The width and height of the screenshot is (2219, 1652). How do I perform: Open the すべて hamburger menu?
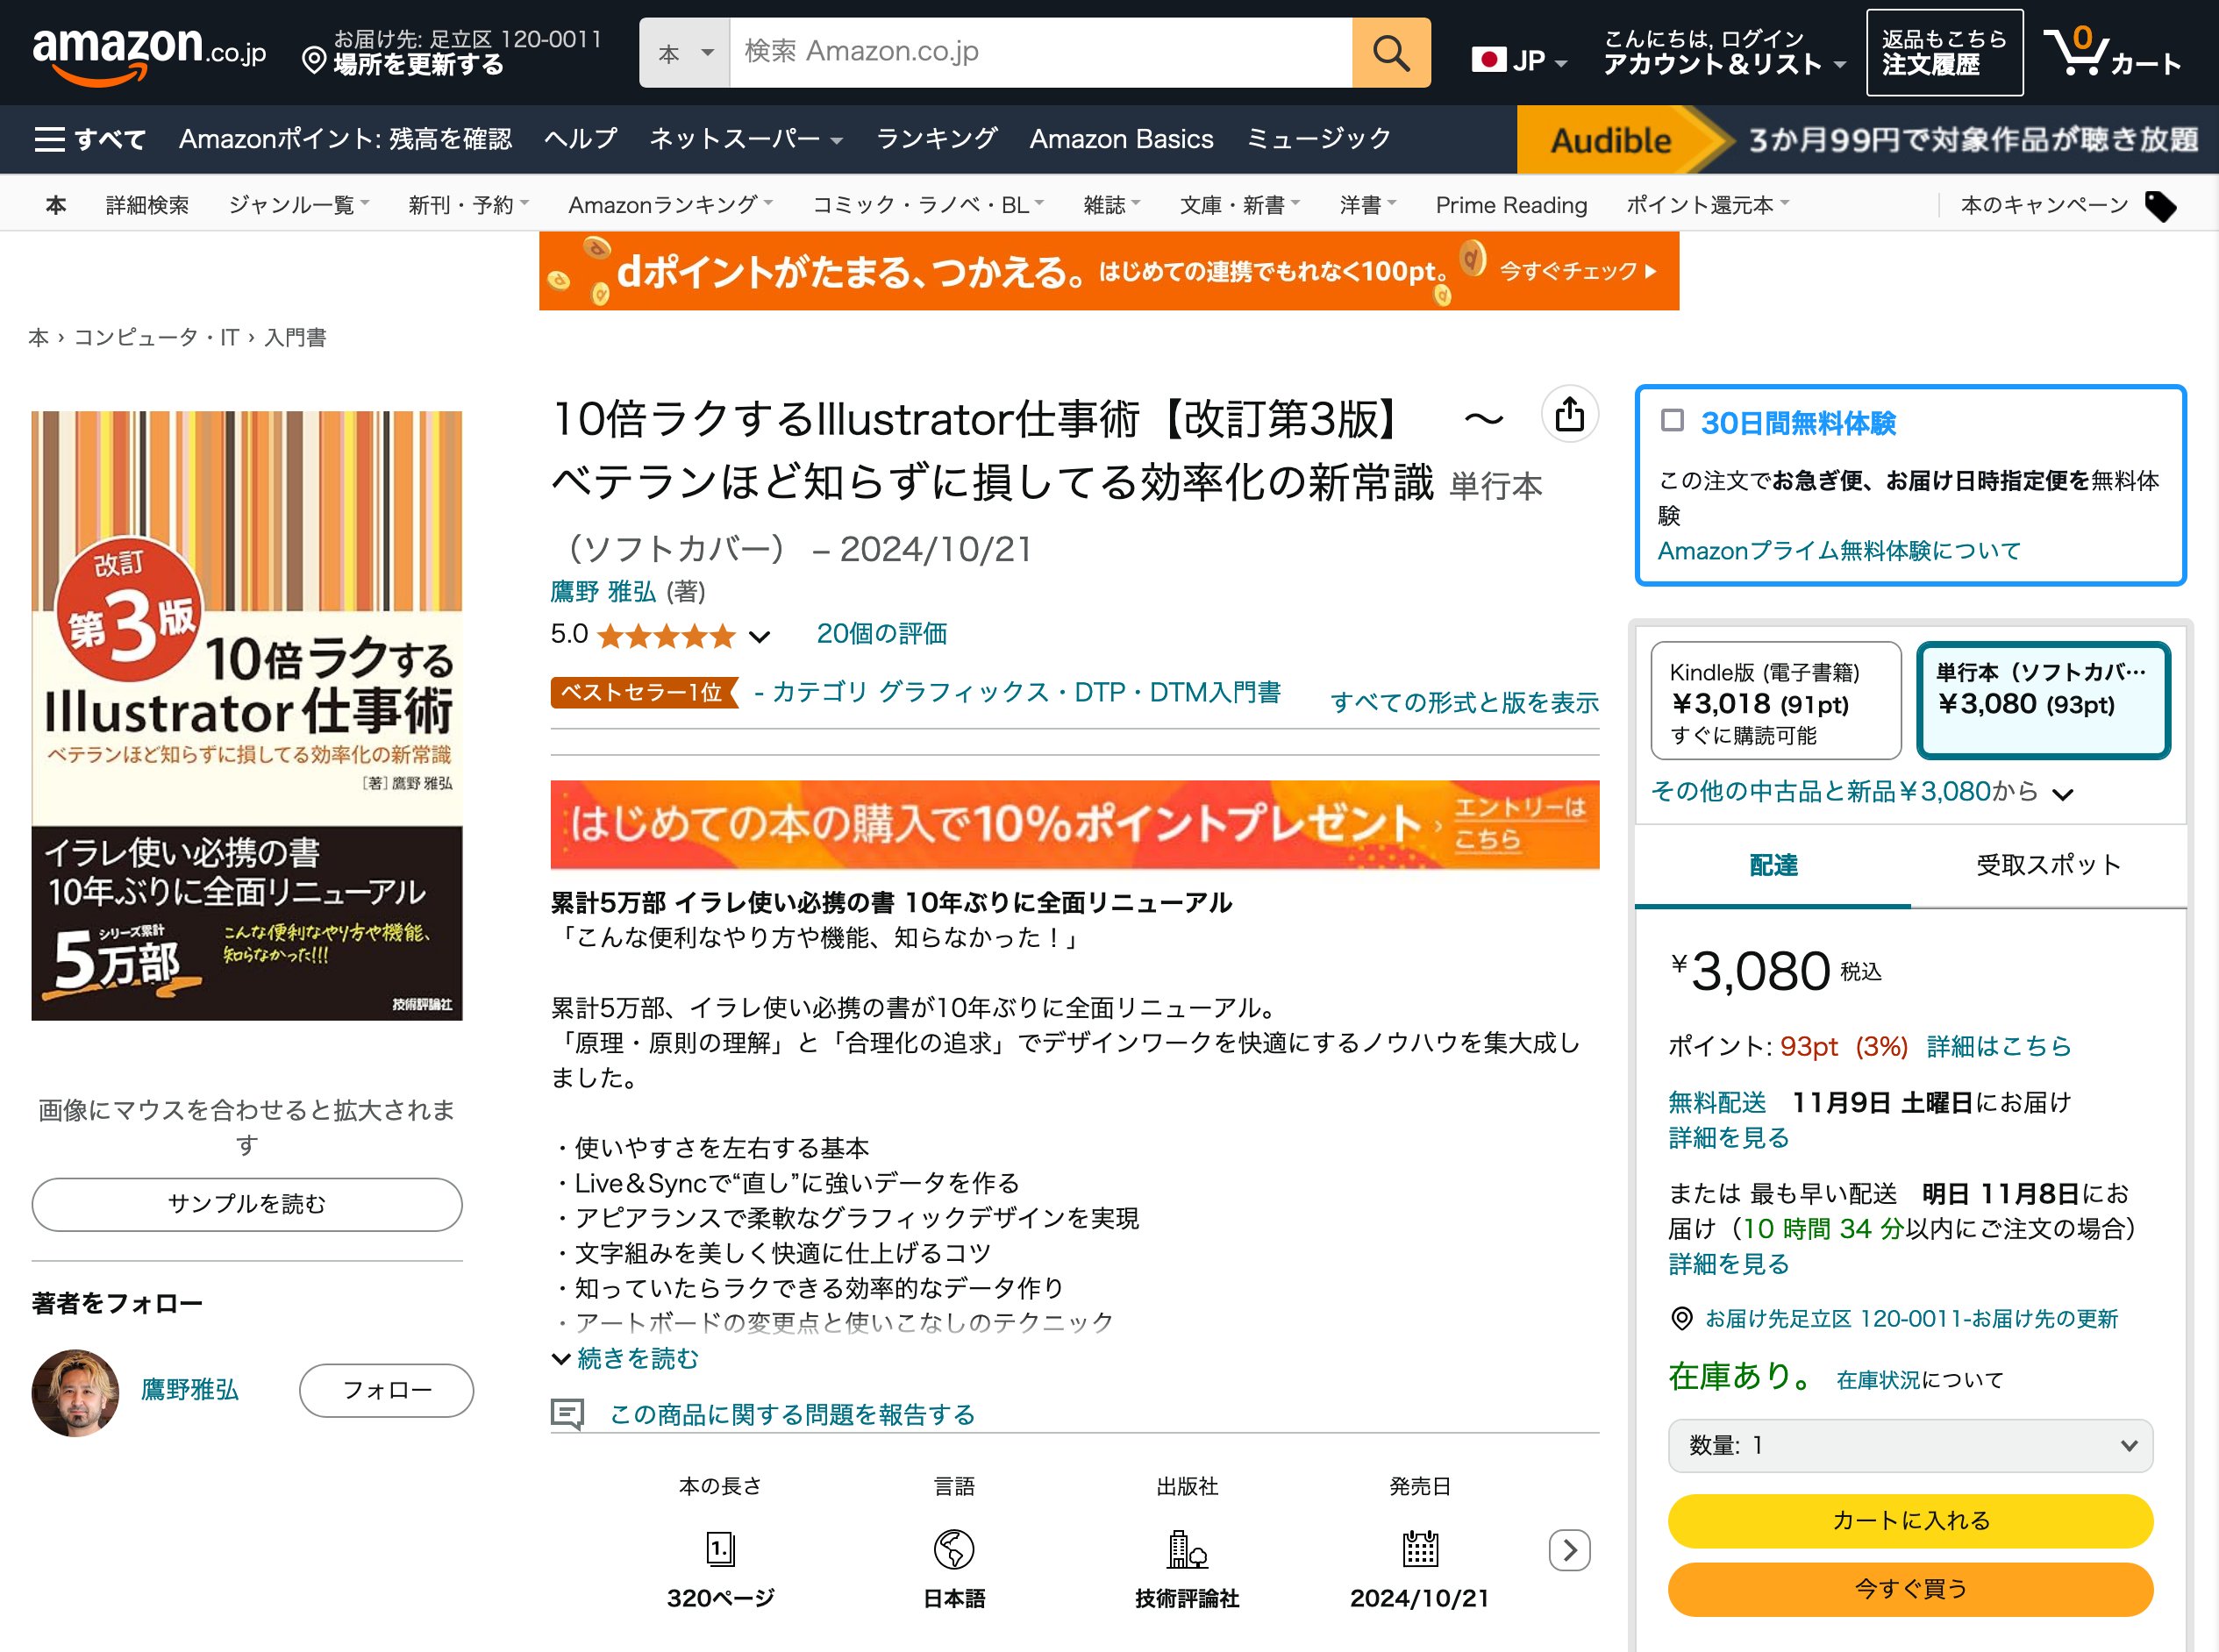click(x=90, y=139)
